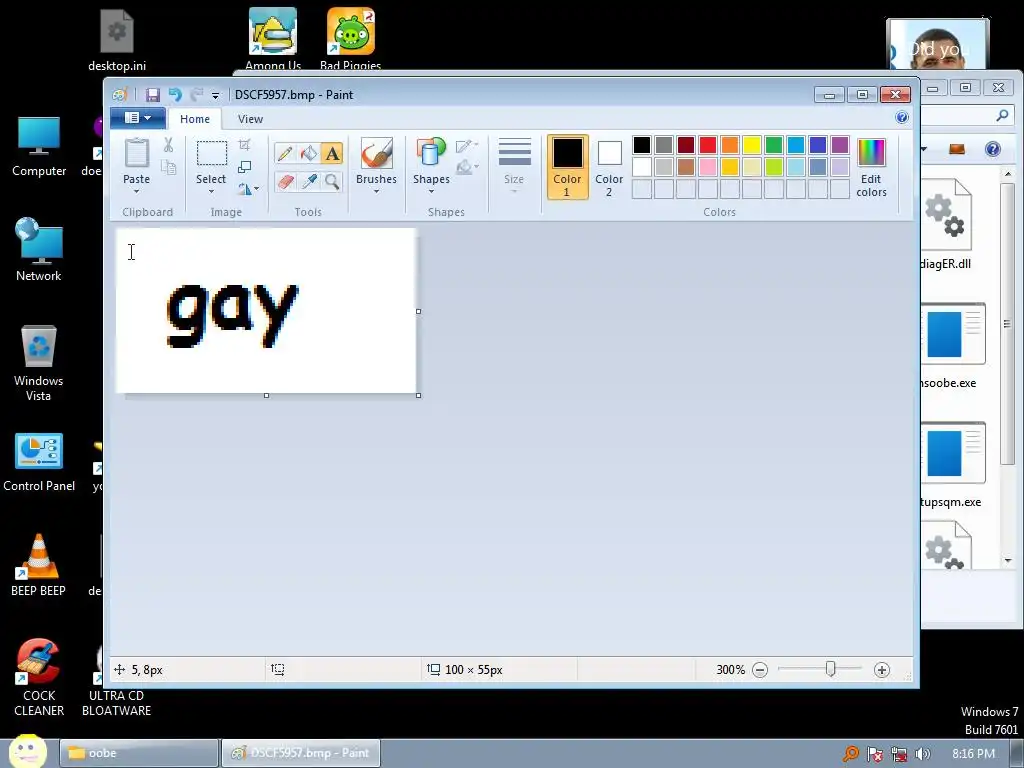Image resolution: width=1024 pixels, height=768 pixels.
Task: Select the Fill with color bucket tool
Action: tap(308, 153)
